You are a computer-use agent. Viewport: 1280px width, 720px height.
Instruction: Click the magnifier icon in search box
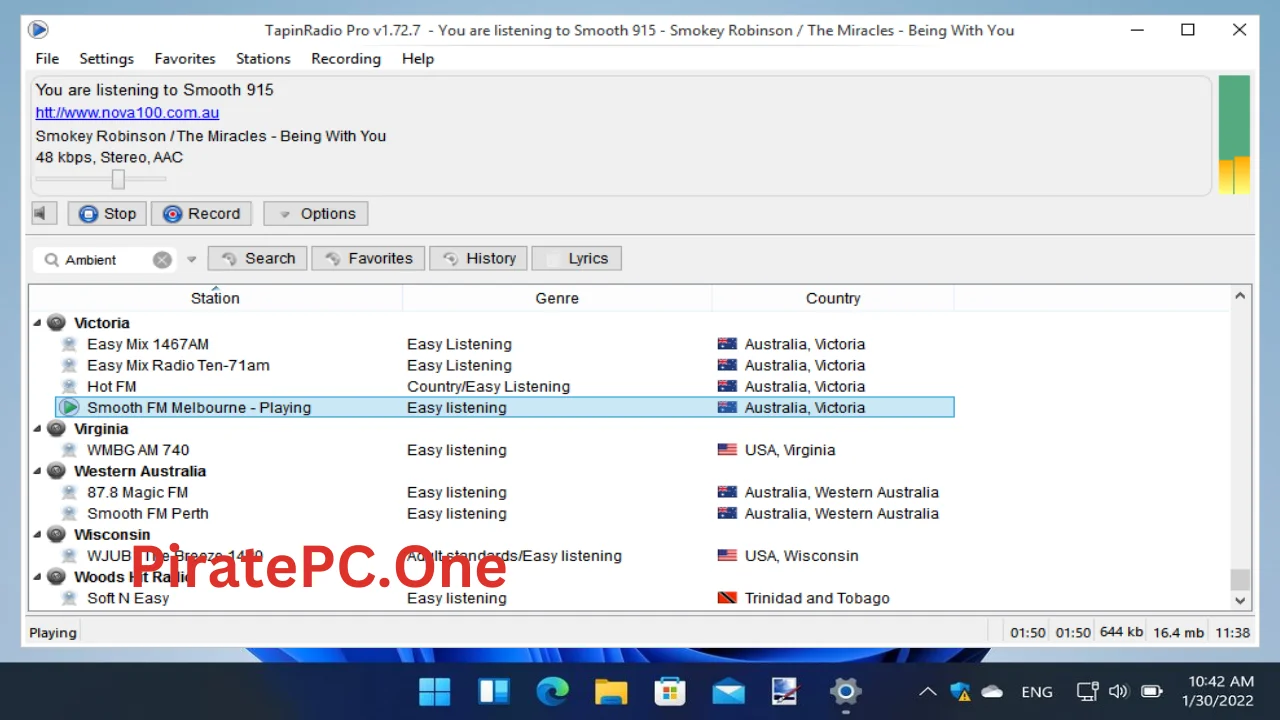coord(51,260)
